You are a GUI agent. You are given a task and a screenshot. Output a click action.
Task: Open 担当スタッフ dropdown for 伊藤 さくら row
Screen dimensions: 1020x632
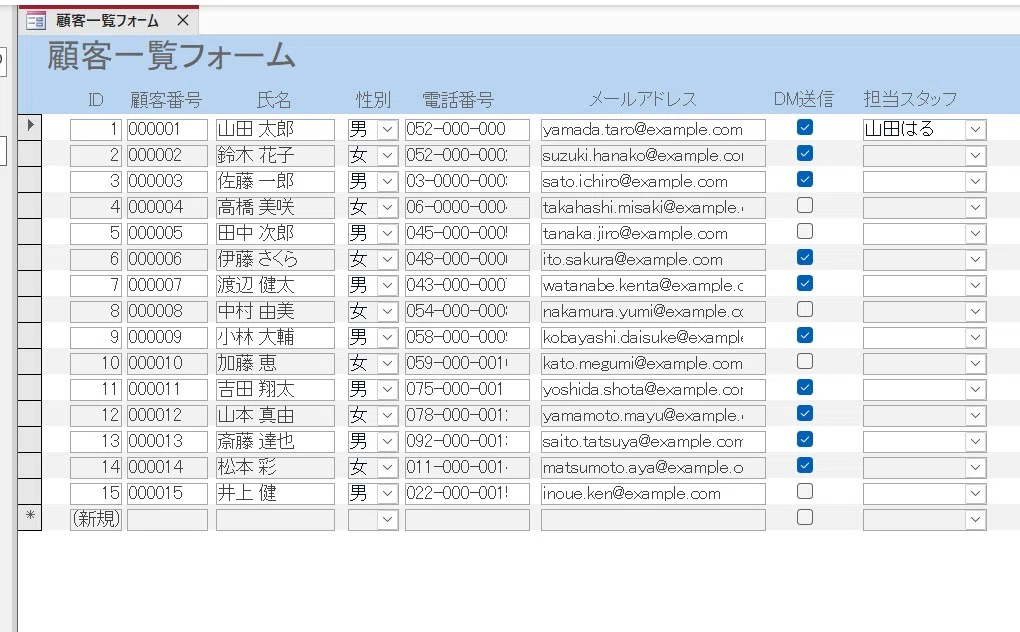tap(976, 259)
